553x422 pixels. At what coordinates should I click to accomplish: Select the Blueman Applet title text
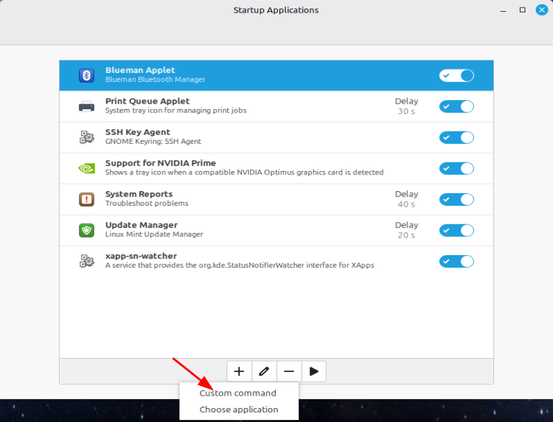pyautogui.click(x=140, y=70)
